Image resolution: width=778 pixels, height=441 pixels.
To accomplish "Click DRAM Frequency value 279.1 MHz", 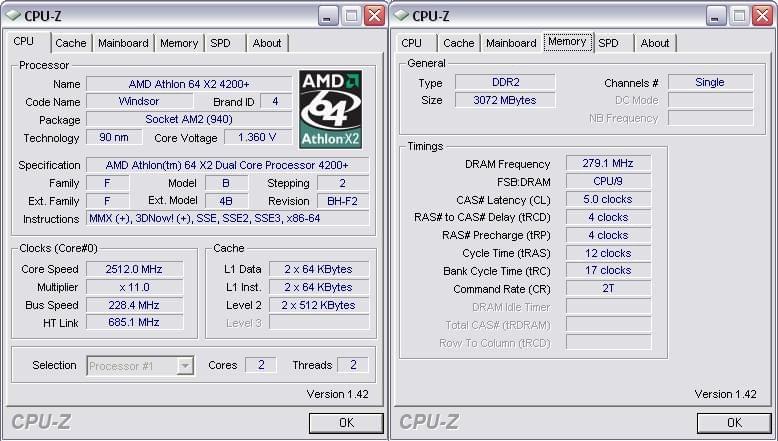I will click(608, 163).
